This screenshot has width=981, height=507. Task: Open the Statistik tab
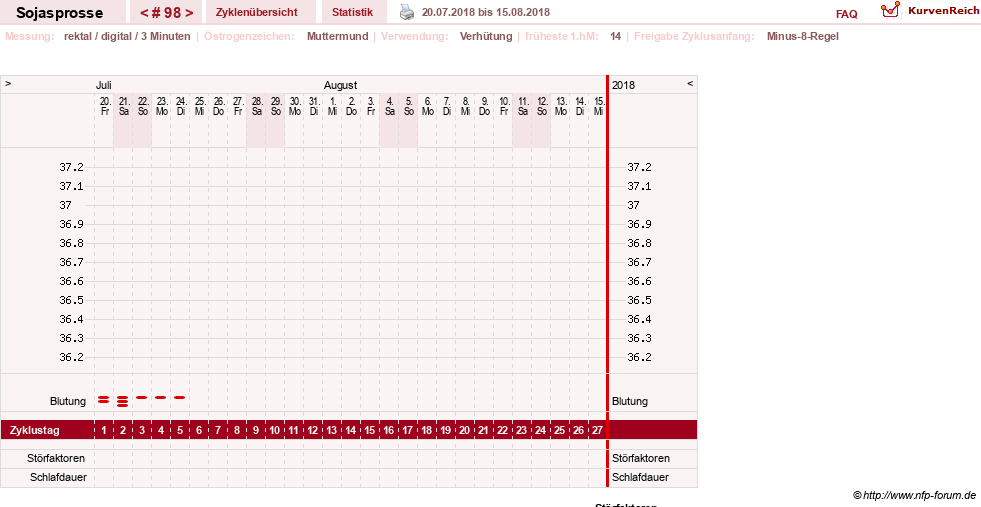click(x=352, y=12)
